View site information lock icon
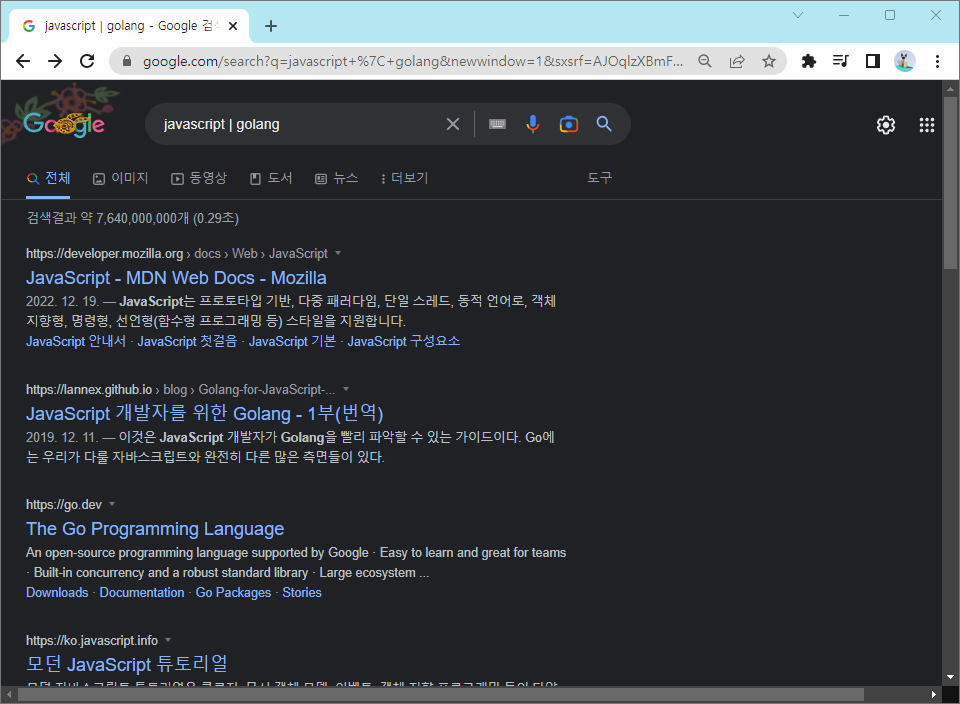Screen dimensions: 960x704 pos(127,61)
